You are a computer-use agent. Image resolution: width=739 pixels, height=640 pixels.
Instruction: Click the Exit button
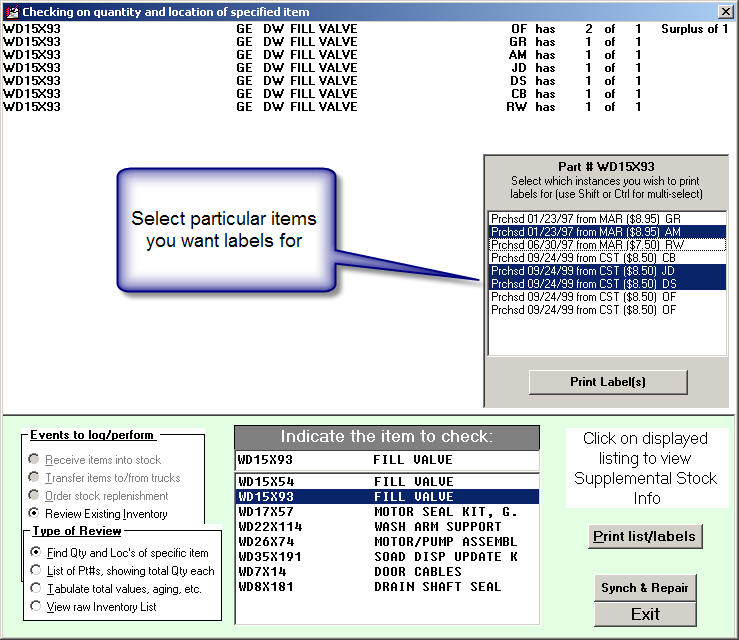coord(645,614)
